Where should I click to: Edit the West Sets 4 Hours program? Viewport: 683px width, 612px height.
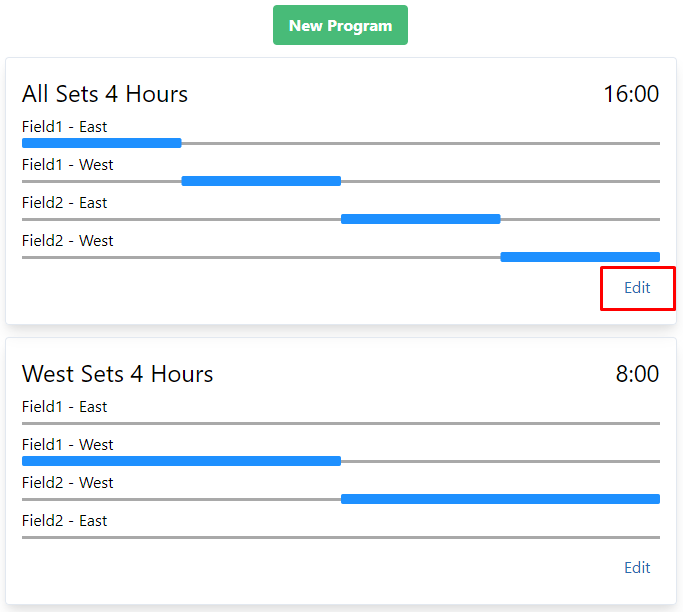(637, 568)
